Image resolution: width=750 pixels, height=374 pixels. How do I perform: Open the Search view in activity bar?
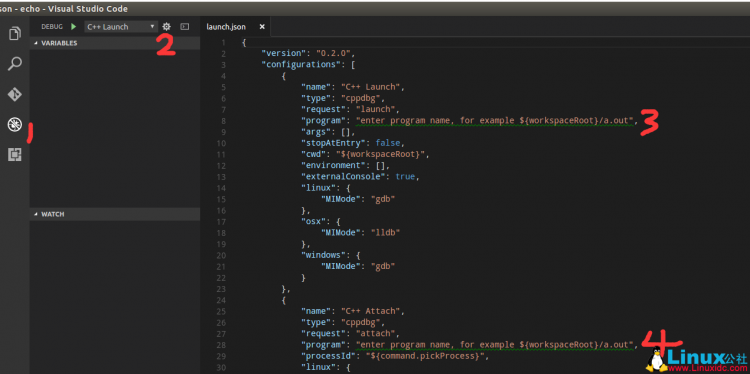click(x=15, y=64)
